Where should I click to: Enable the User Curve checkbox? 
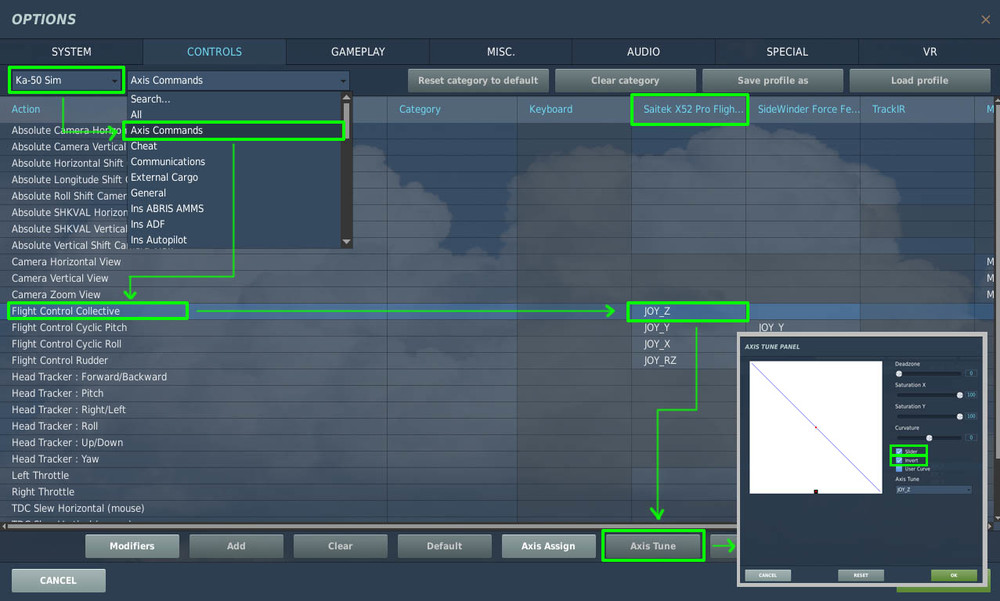point(899,469)
